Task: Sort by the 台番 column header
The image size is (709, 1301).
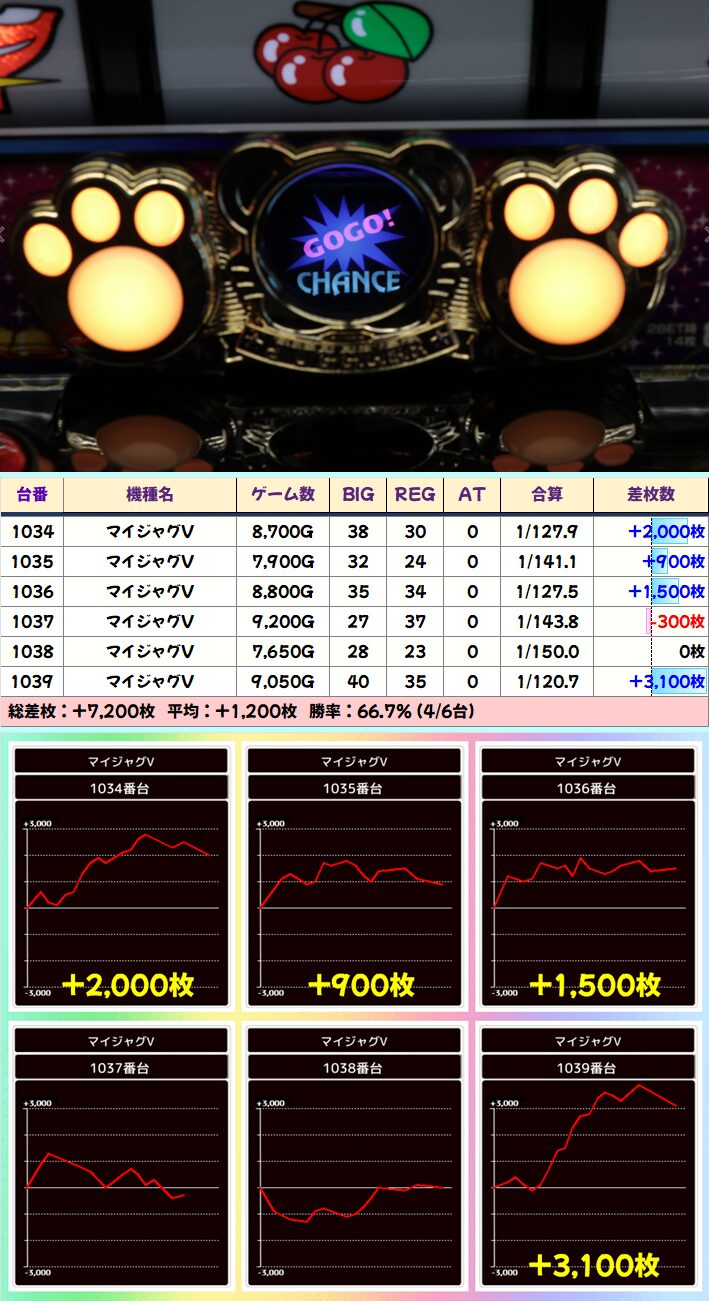Action: (32, 495)
